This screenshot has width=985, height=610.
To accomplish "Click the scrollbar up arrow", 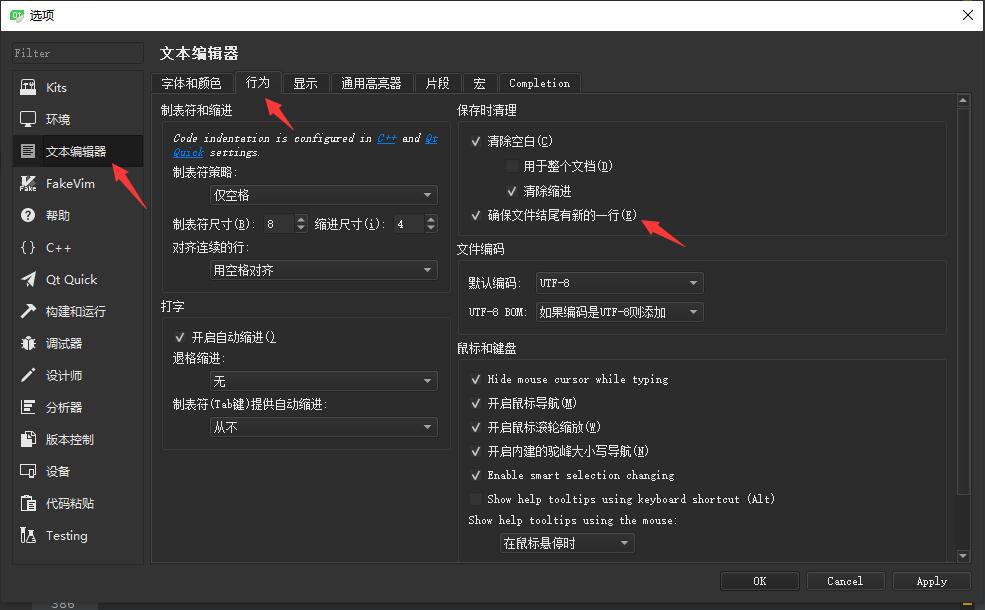I will click(963, 101).
